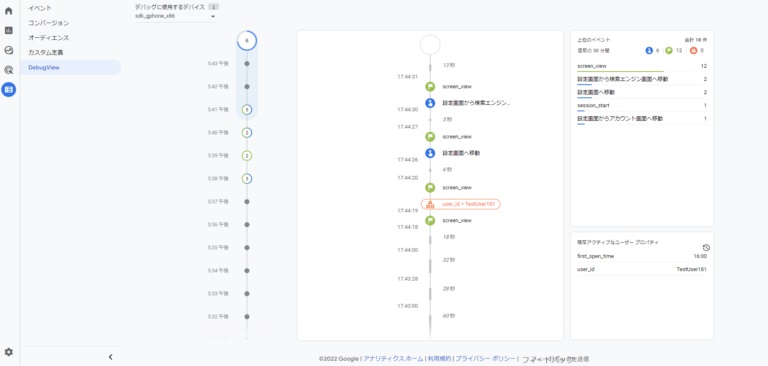This screenshot has height=366, width=768.
Task: Collapse the side navigation with chevron
Action: click(110, 357)
